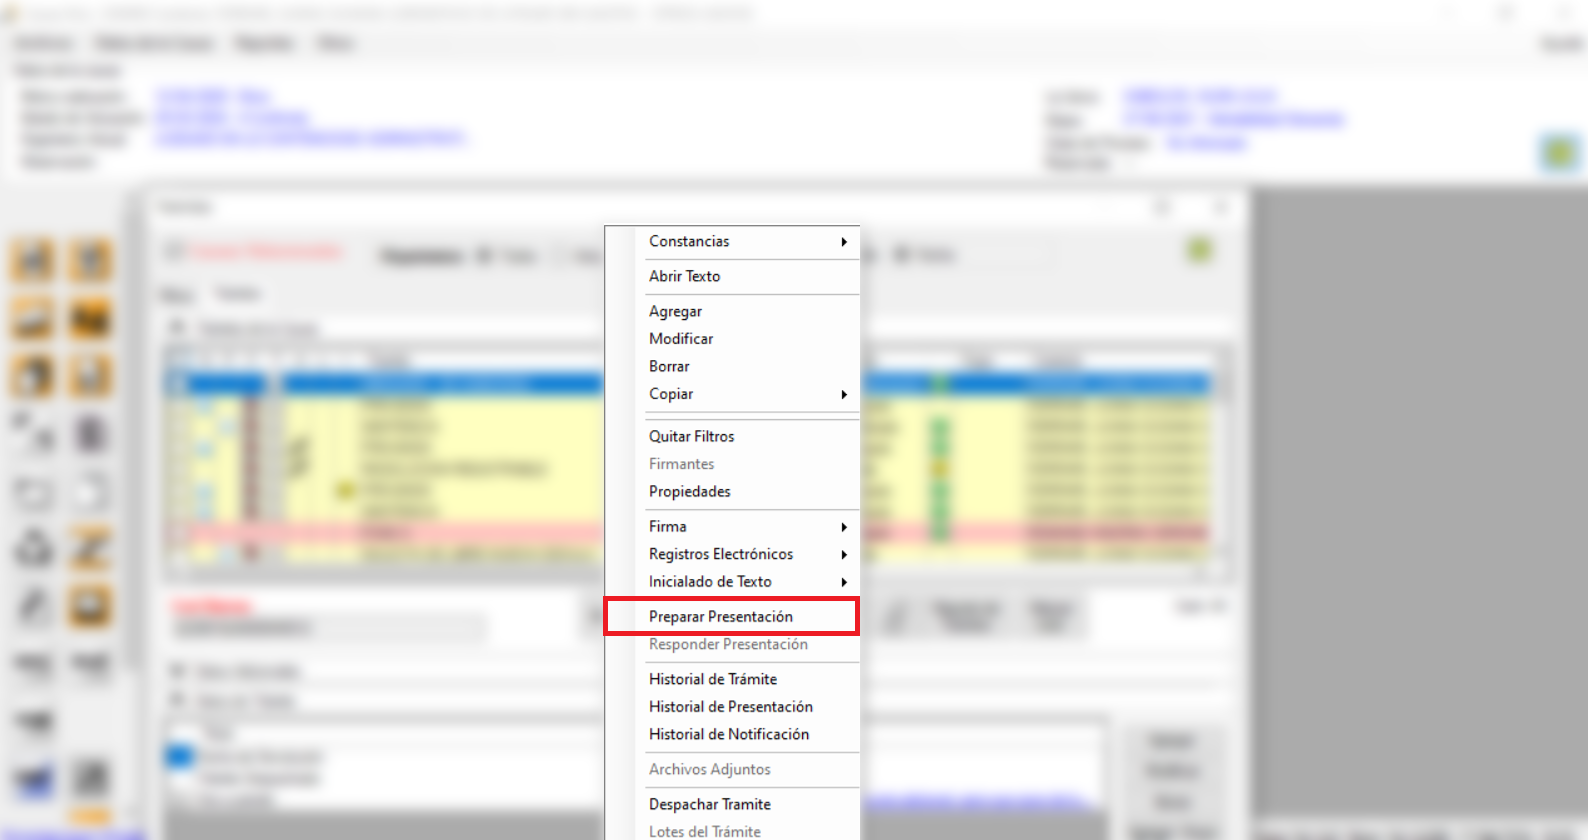
Task: Open Propiedades from the context menu
Action: click(689, 491)
